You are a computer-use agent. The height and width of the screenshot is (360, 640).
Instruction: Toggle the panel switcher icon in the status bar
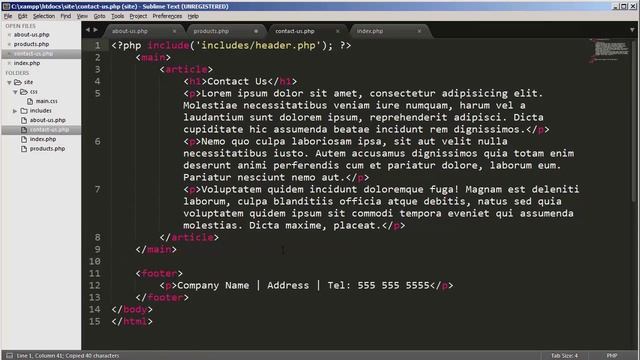[x=9, y=356]
